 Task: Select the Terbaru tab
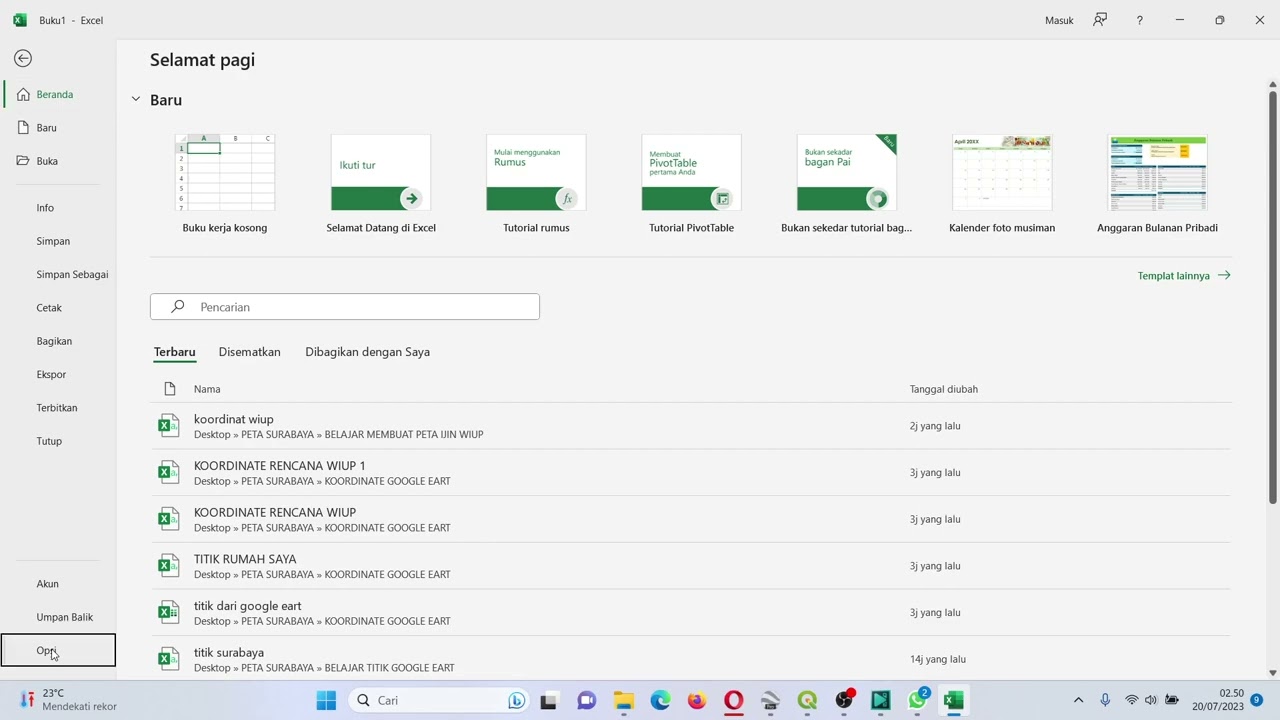175,352
